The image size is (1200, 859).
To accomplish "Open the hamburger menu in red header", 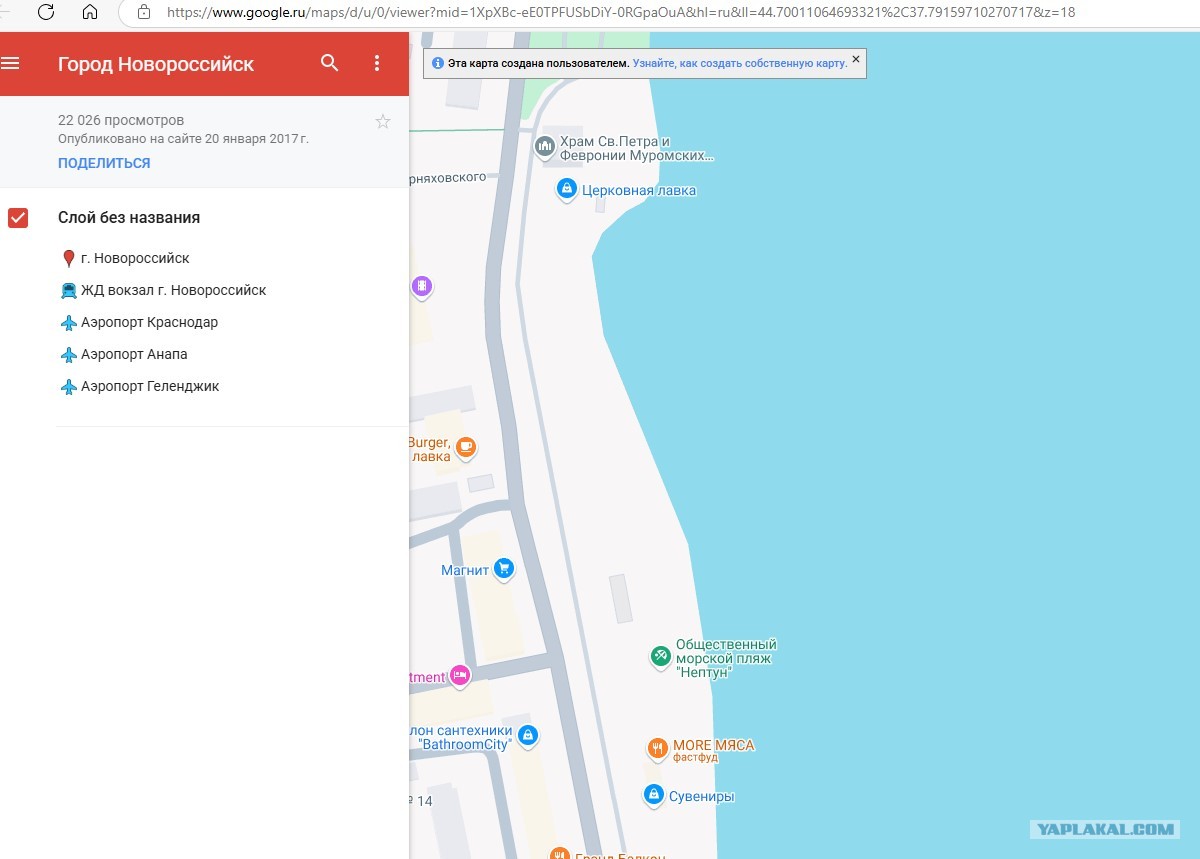I will (x=10, y=64).
